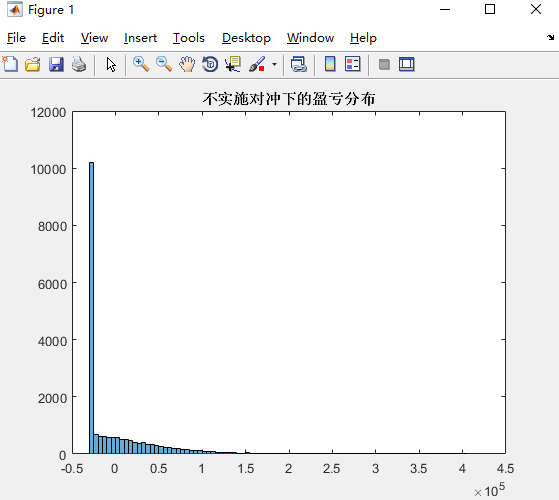Open the Insert menu
Image resolution: width=559 pixels, height=500 pixels.
pyautogui.click(x=140, y=38)
